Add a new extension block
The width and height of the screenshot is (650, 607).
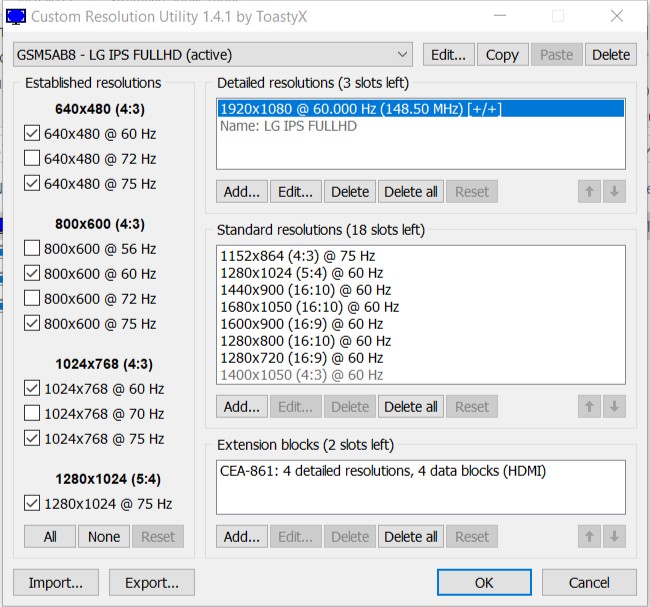[241, 537]
